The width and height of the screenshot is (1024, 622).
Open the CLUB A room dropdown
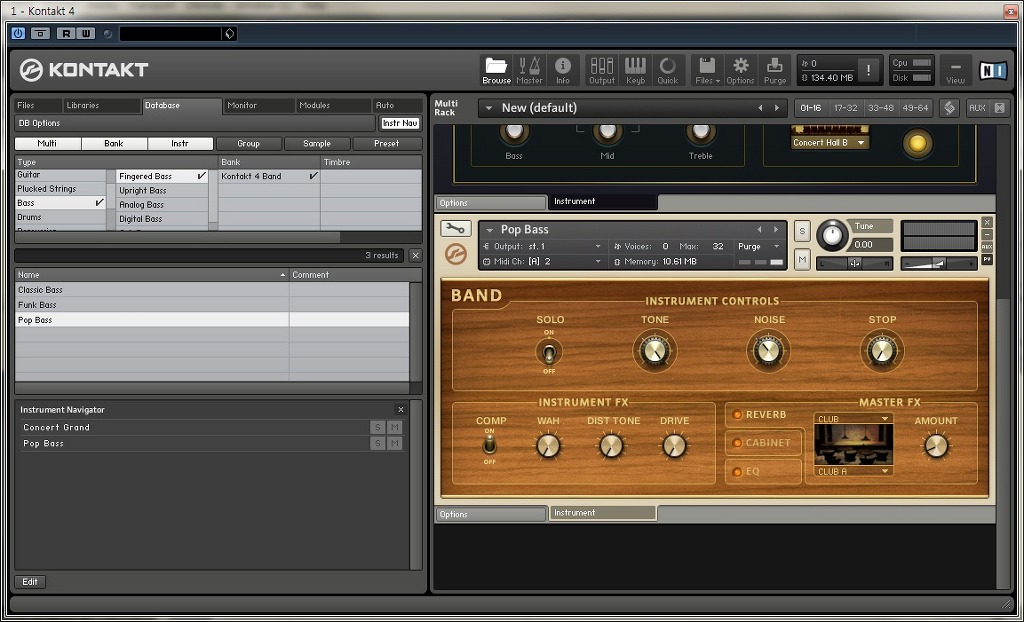click(853, 471)
